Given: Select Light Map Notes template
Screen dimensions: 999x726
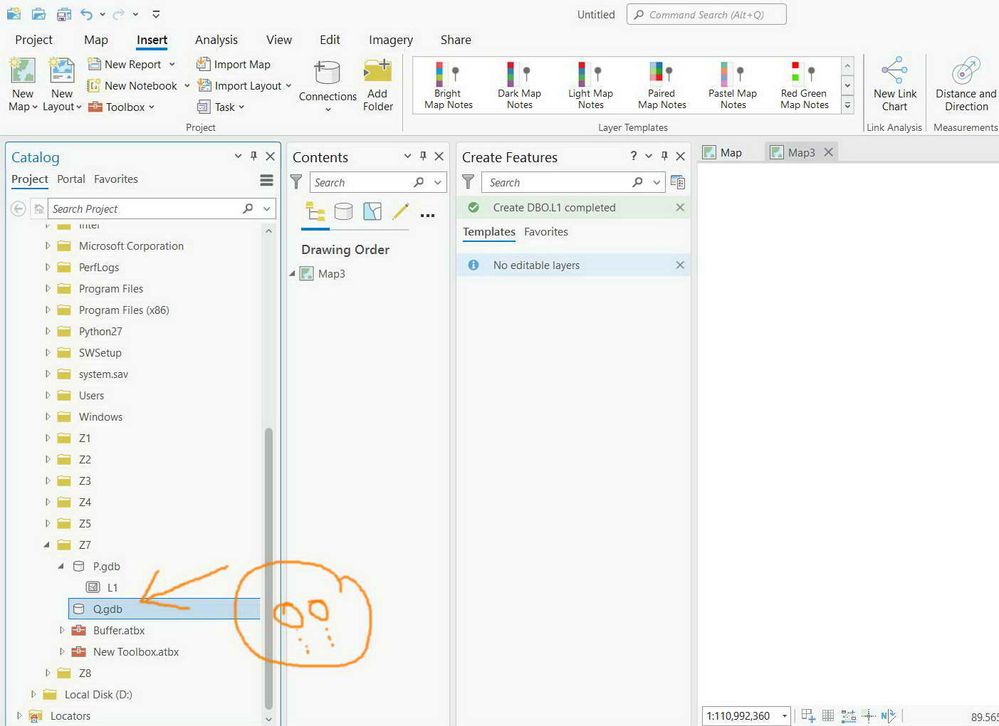Looking at the screenshot, I should coord(591,86).
